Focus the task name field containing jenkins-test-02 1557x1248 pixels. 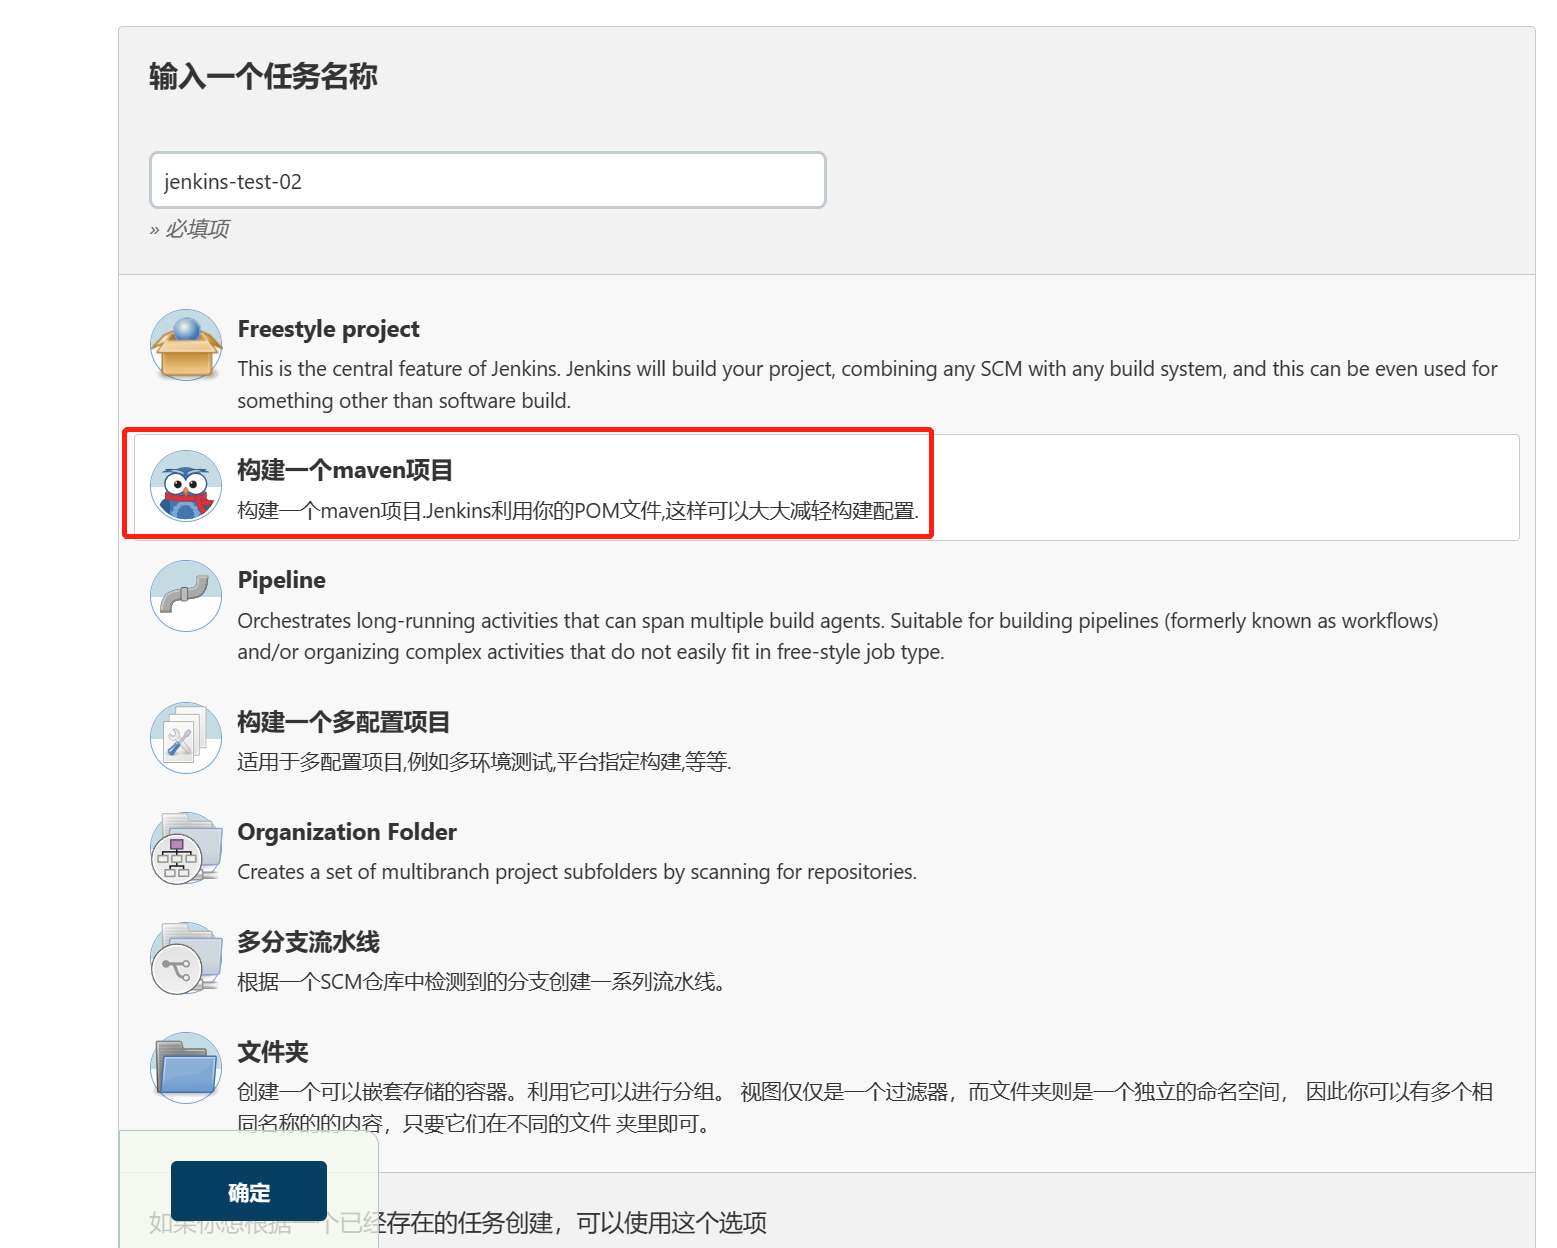[488, 181]
